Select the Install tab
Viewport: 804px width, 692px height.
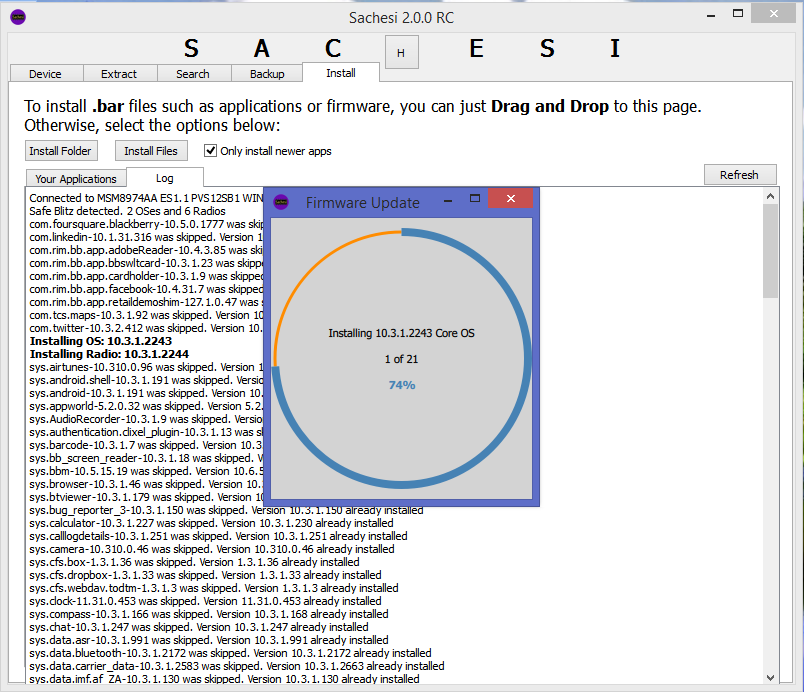(x=341, y=73)
